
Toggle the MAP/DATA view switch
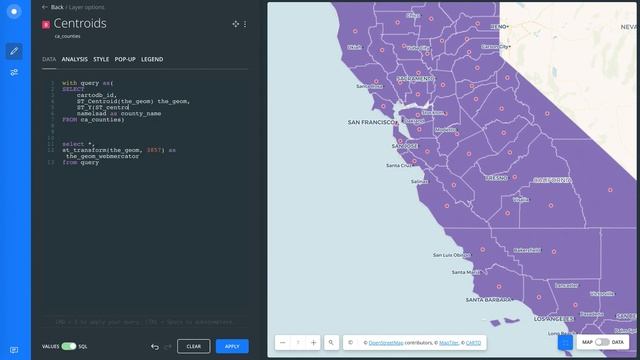click(x=602, y=342)
